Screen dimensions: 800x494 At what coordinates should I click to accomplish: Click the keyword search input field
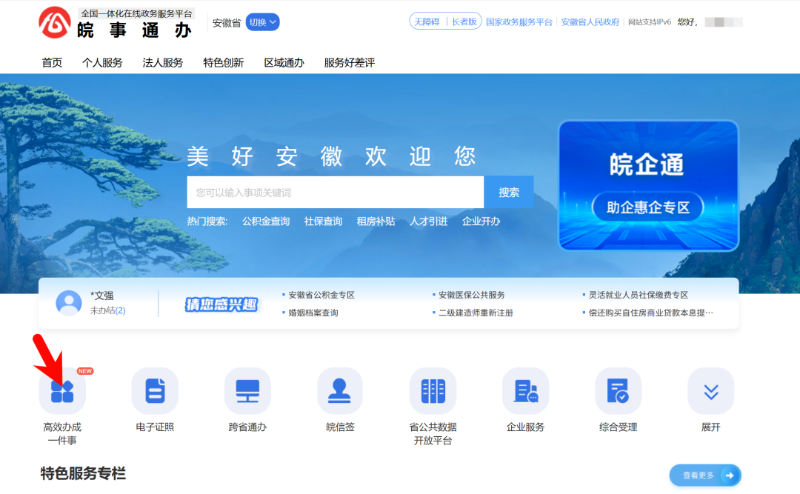click(335, 192)
